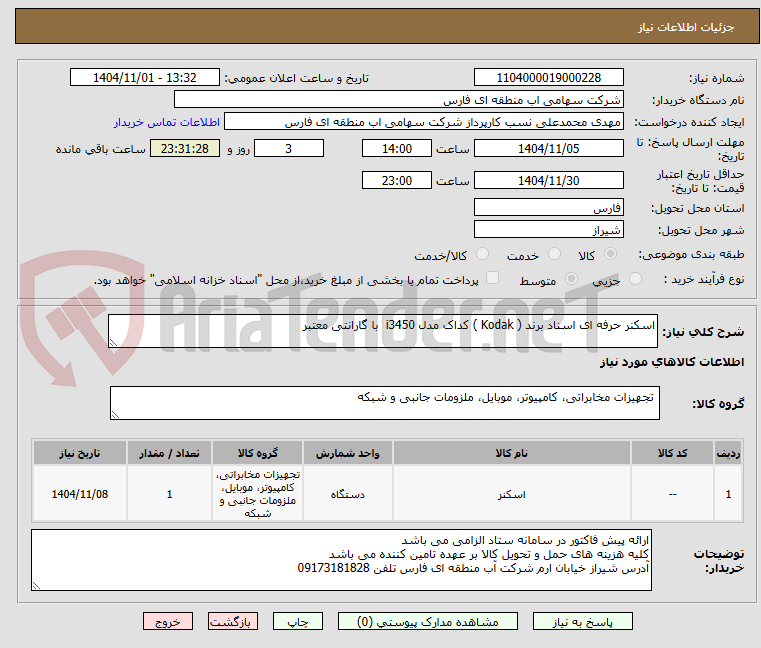Click the buyer organization name field
The height and width of the screenshot is (648, 761).
(x=398, y=100)
